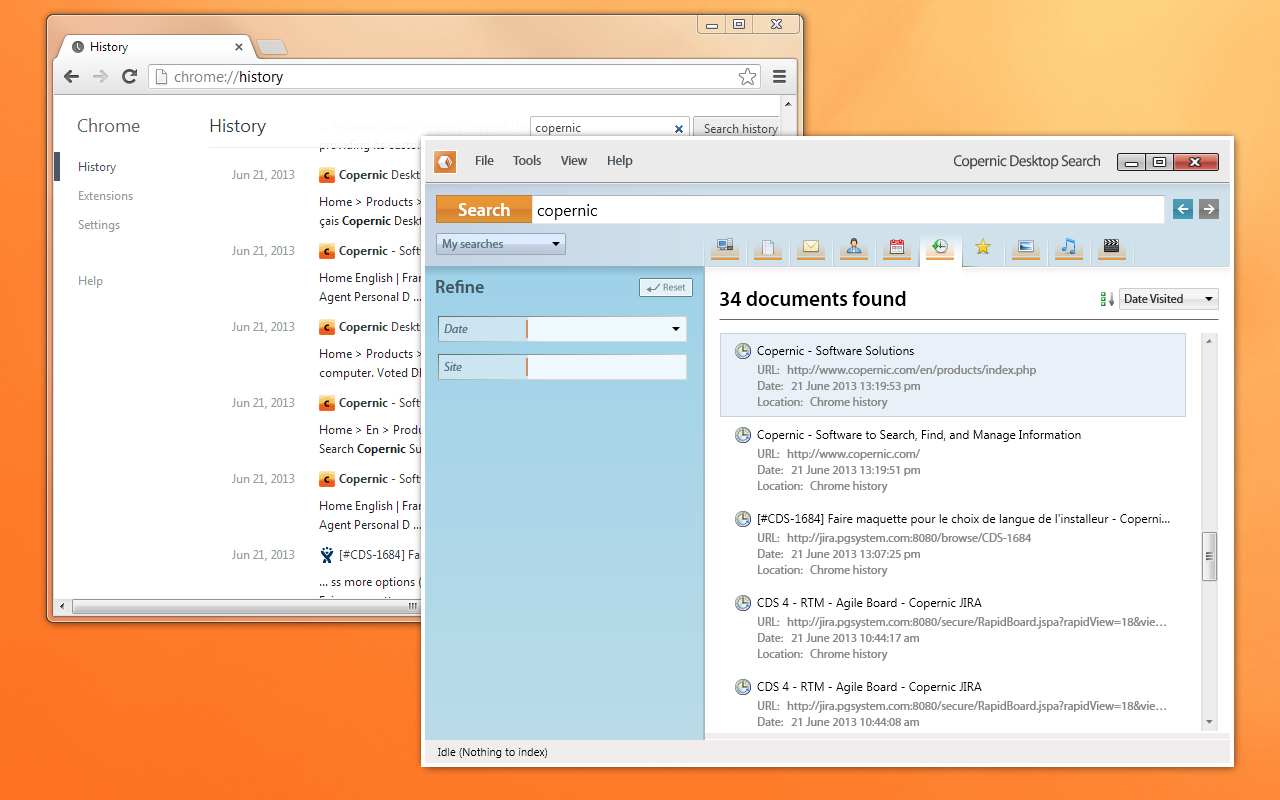Click Copernic favicon of first Chrome history entry
Image resolution: width=1280 pixels, height=800 pixels.
pyautogui.click(x=327, y=175)
